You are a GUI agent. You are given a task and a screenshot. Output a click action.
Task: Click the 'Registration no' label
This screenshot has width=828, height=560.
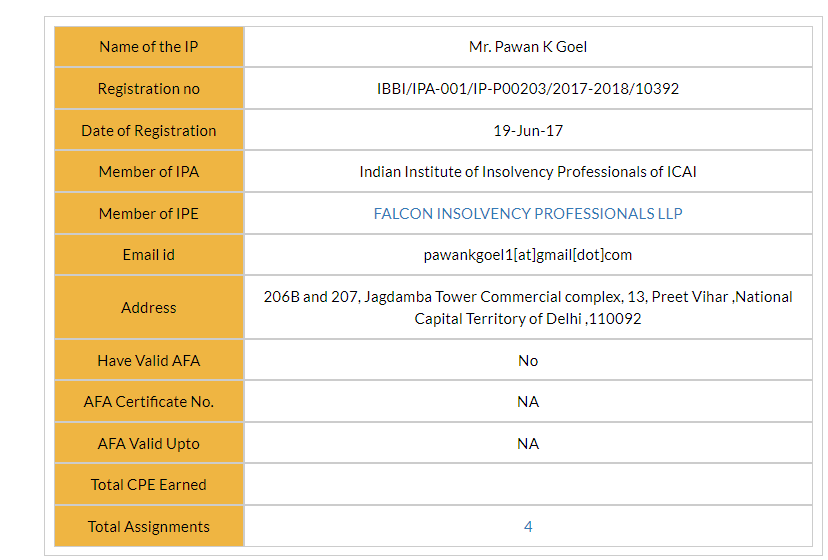[x=149, y=88]
